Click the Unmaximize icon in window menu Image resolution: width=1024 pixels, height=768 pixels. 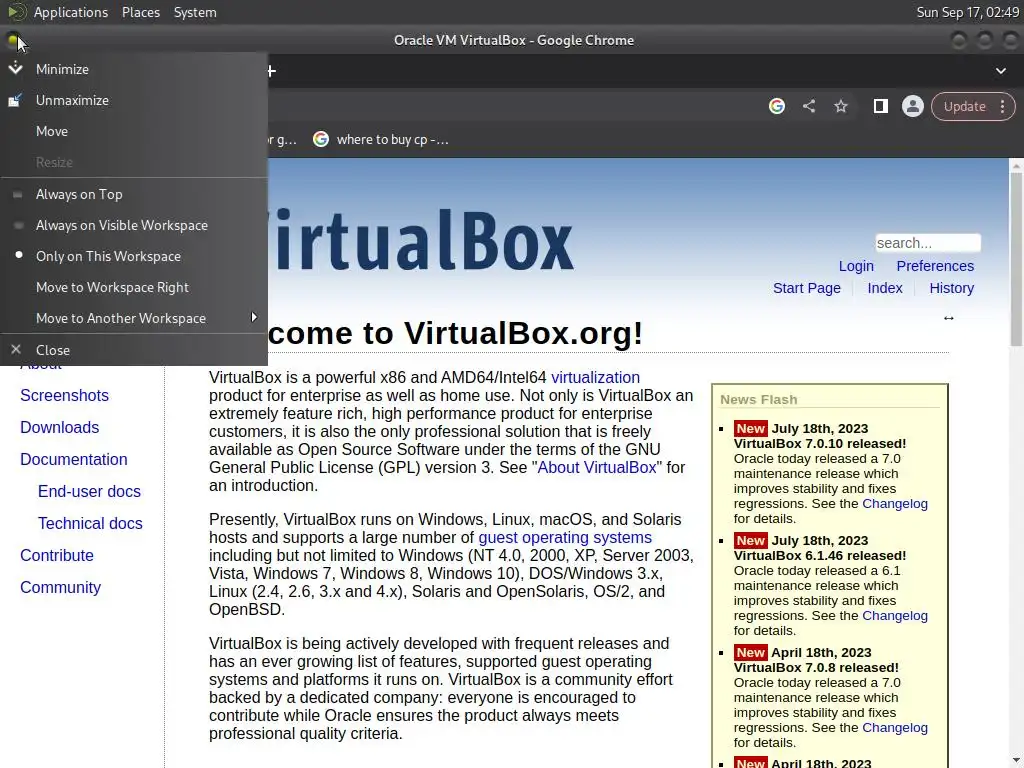point(16,100)
